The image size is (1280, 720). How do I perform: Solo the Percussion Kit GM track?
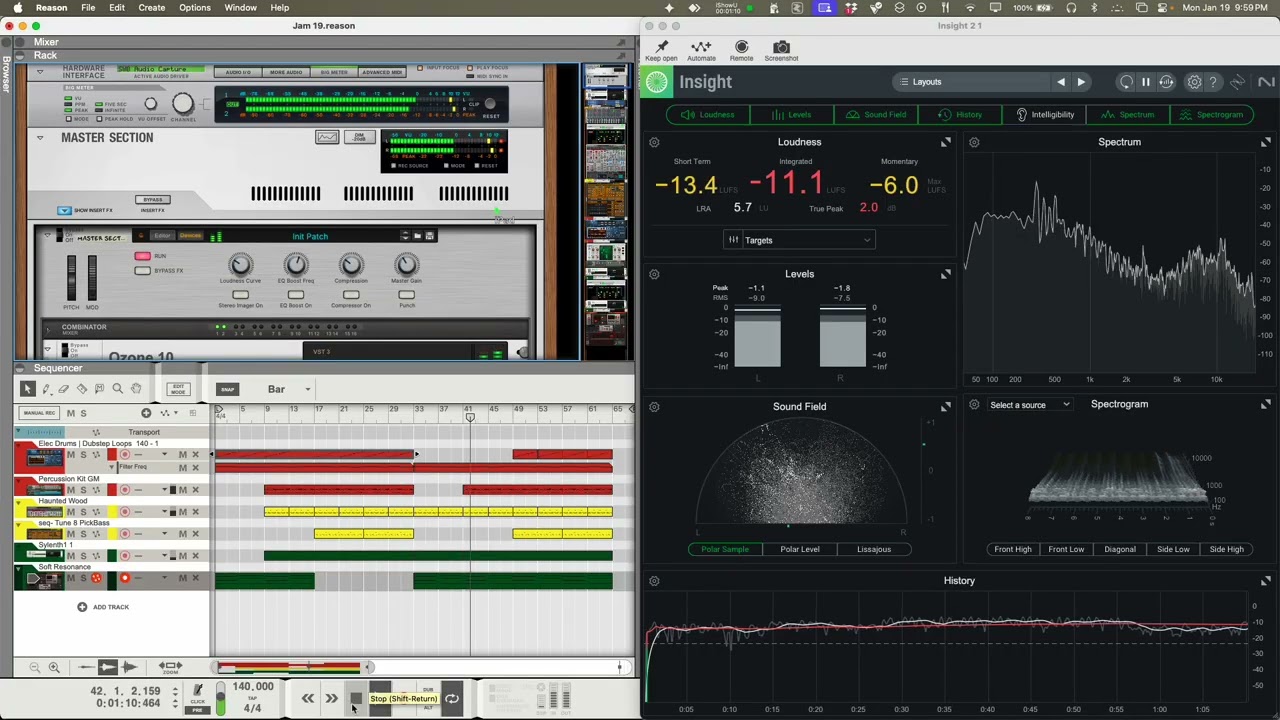click(x=83, y=490)
